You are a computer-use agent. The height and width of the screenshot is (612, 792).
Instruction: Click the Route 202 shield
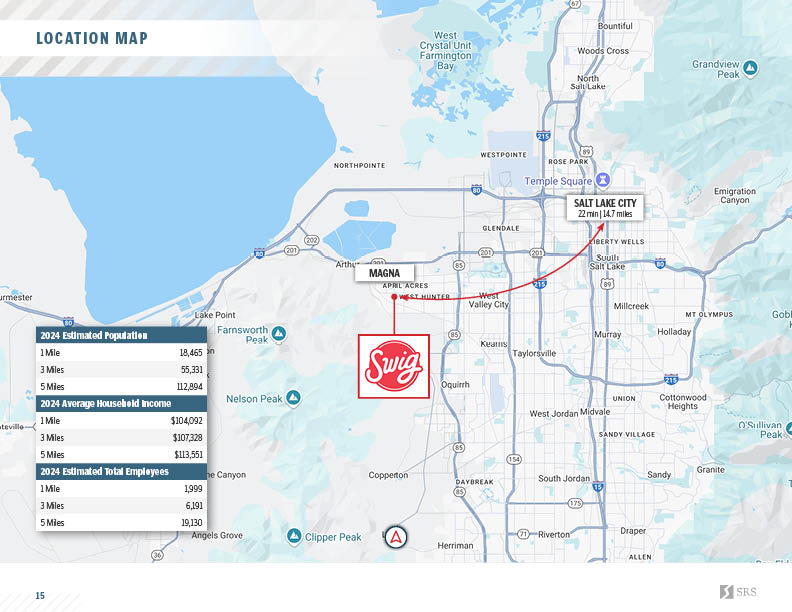pyautogui.click(x=312, y=240)
